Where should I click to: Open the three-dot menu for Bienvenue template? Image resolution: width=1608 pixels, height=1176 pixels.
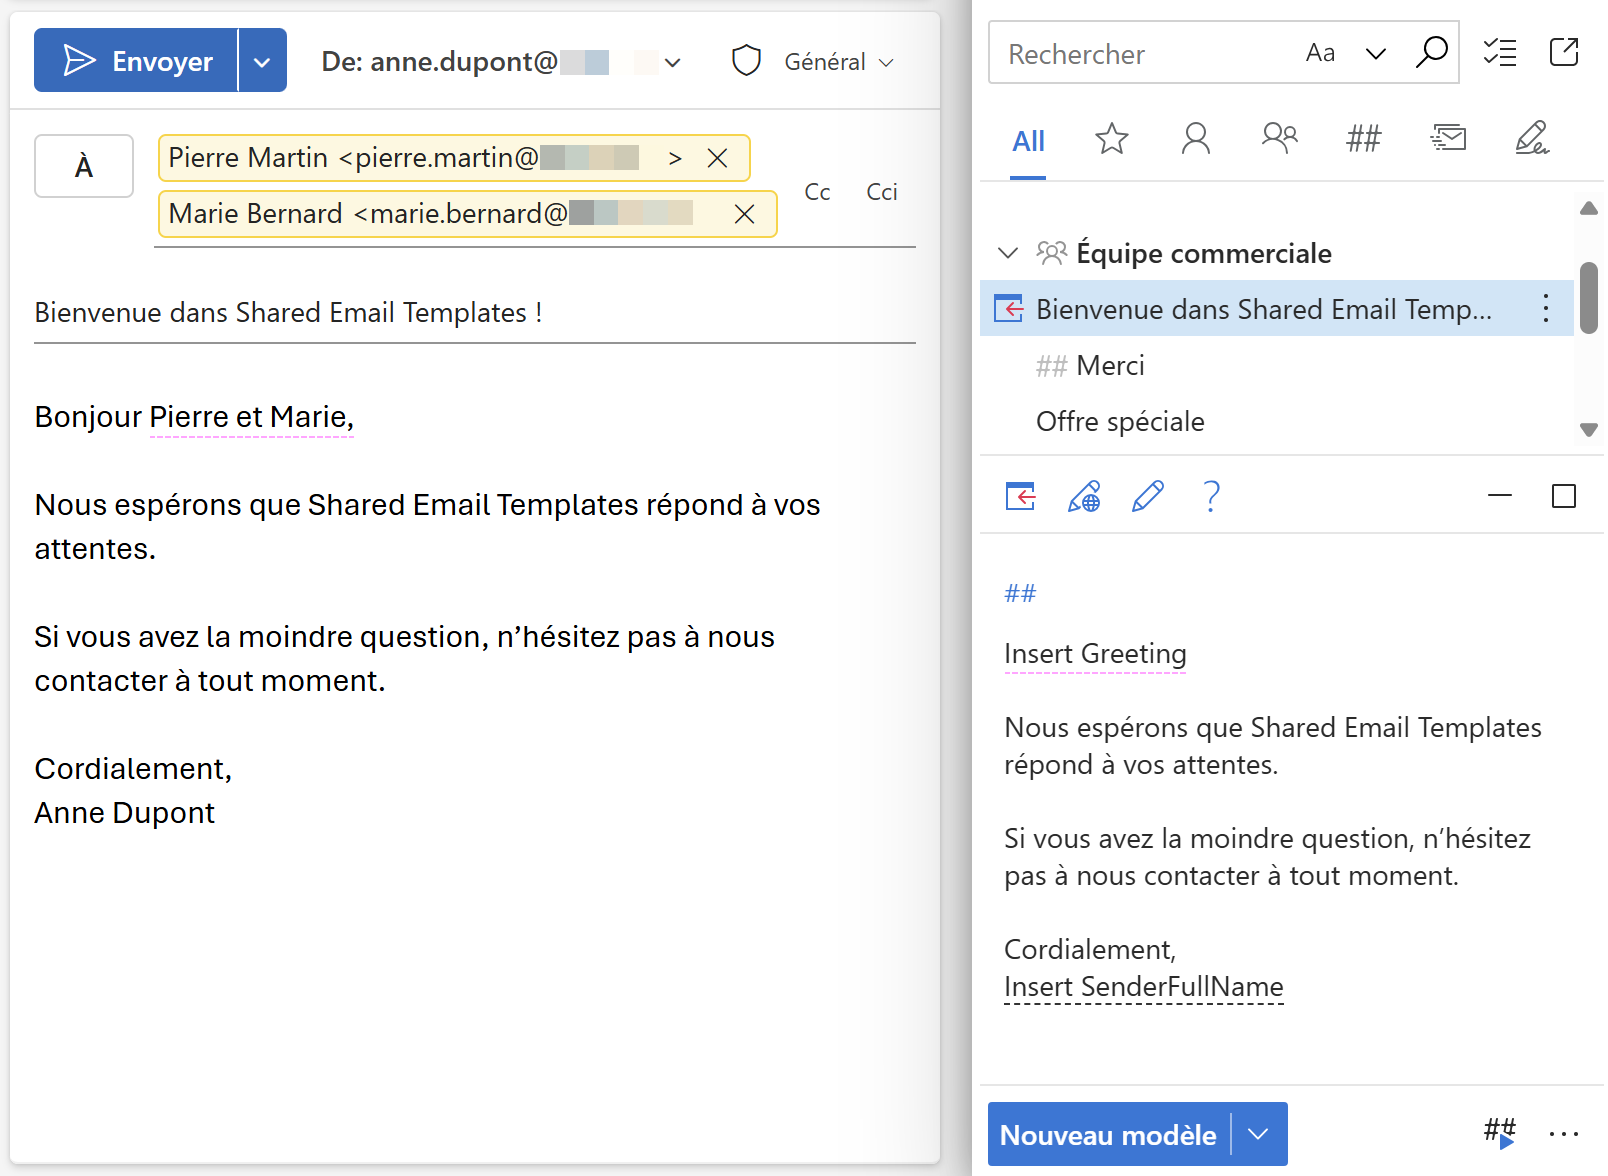coord(1545,309)
